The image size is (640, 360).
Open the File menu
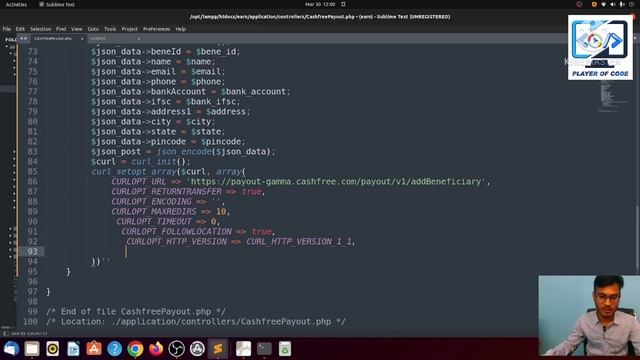click(7, 29)
